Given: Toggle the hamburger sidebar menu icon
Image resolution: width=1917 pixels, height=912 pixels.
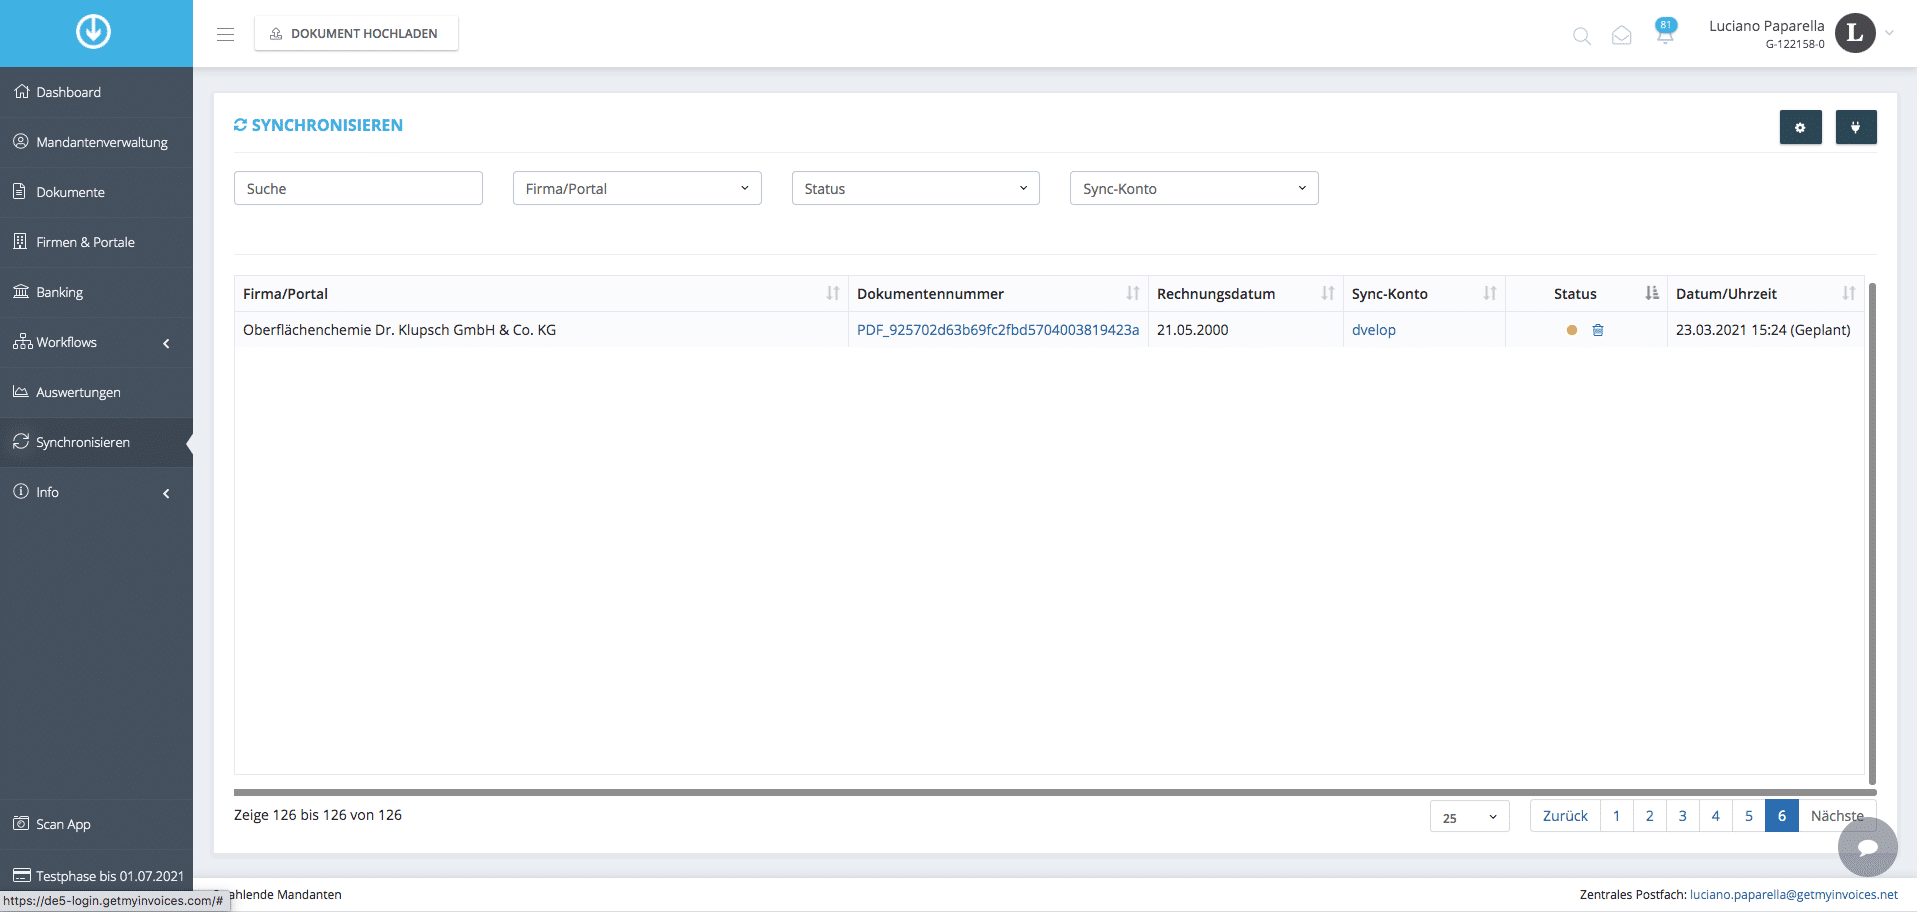Looking at the screenshot, I should 225,34.
